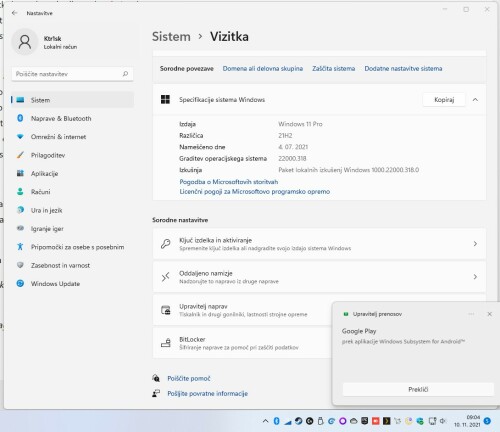Close the Upravitelj prenosov notification
The image size is (500, 432).
point(489,314)
